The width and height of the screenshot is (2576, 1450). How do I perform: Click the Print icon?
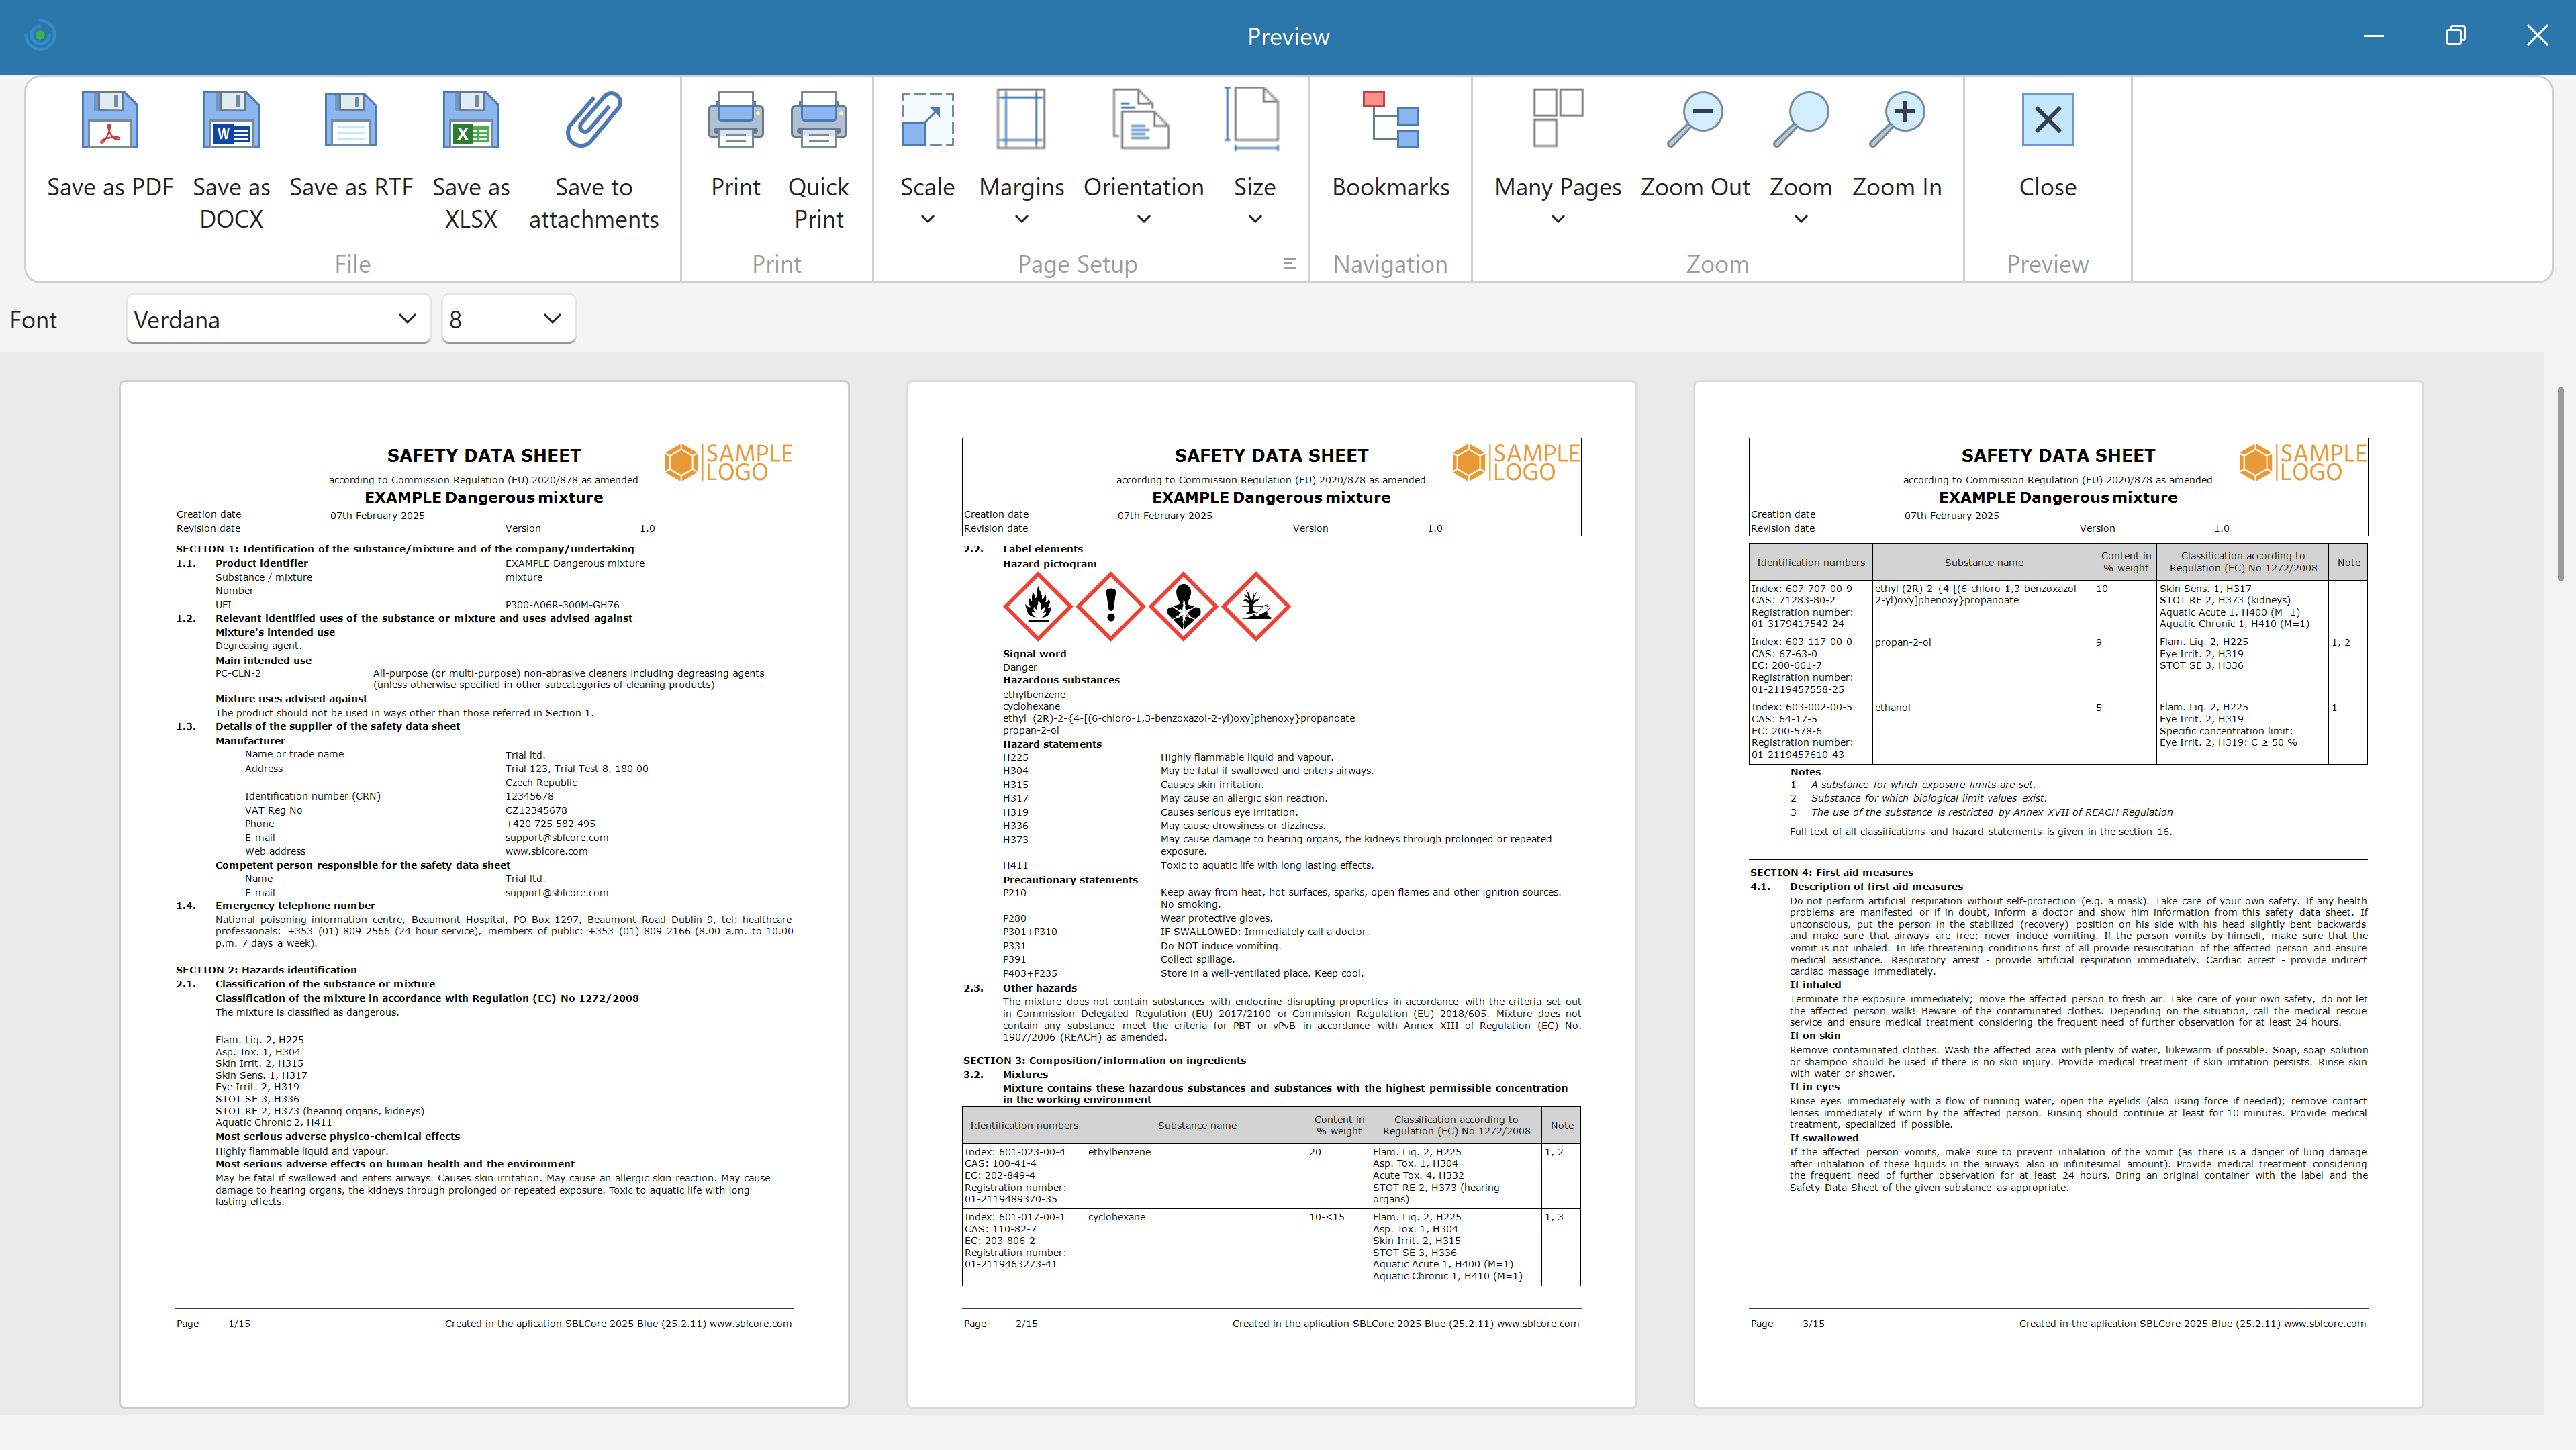click(x=736, y=121)
